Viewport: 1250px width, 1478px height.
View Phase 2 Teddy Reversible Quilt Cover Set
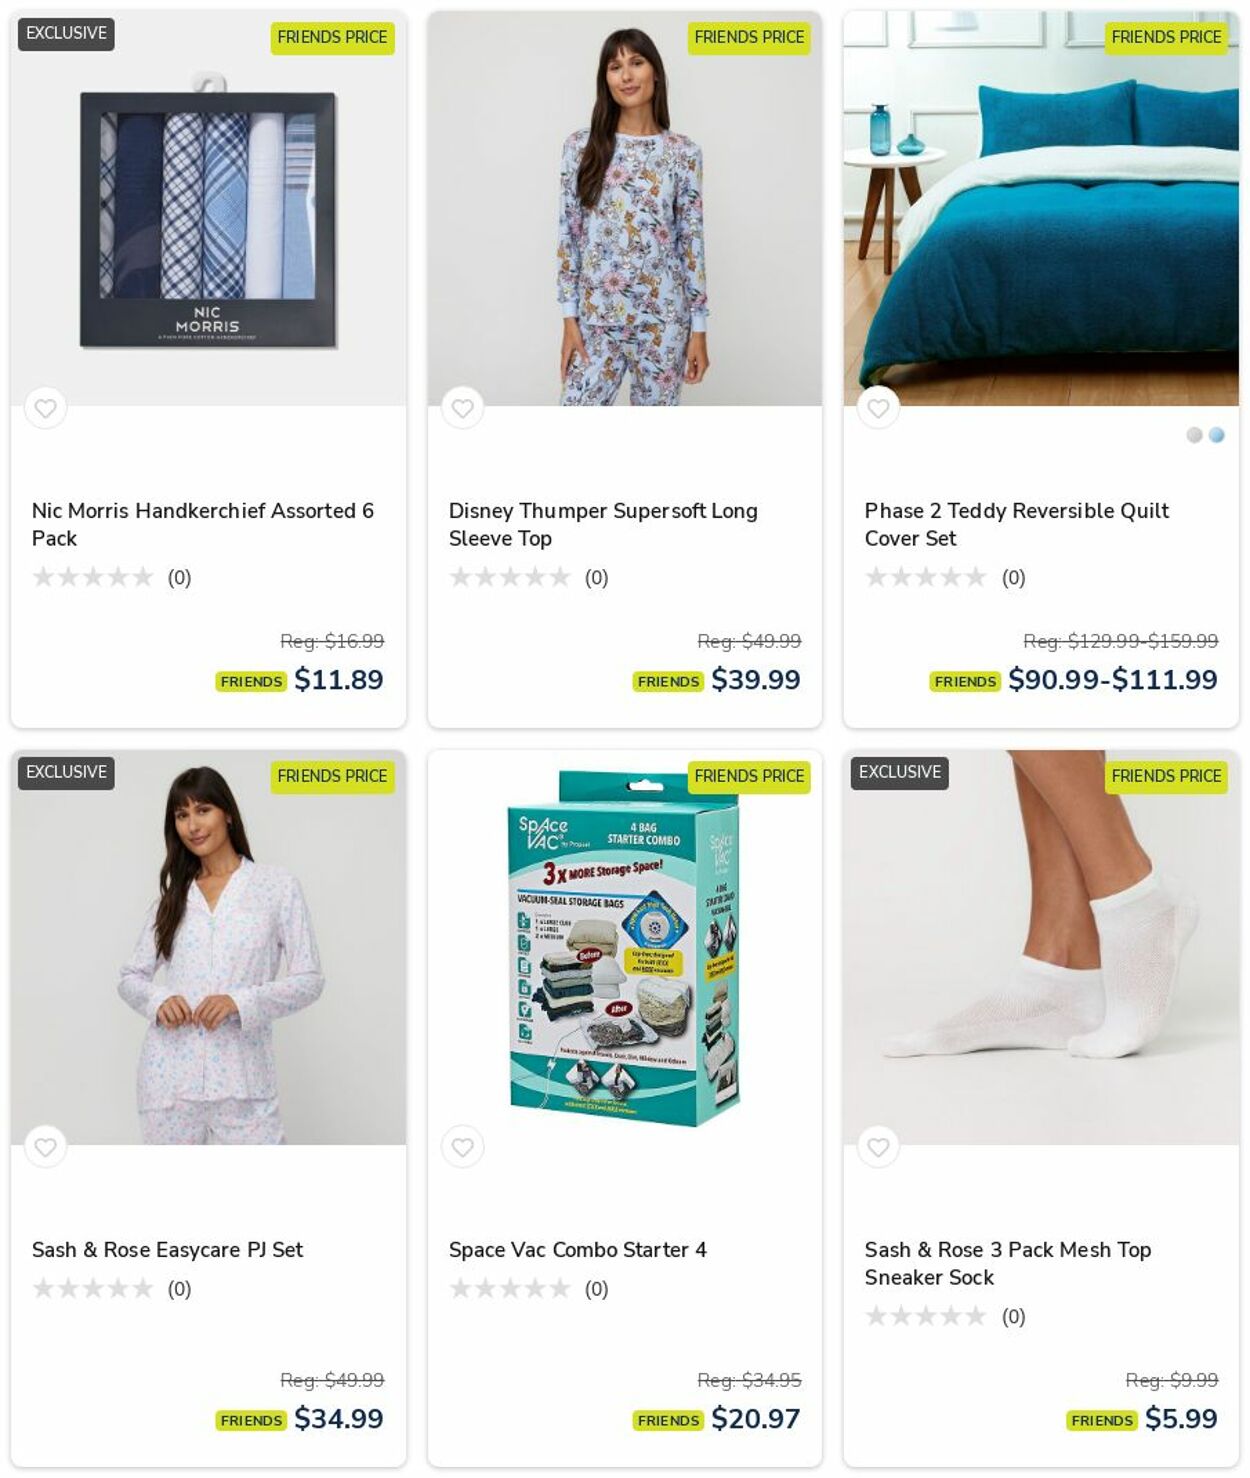tap(1017, 524)
